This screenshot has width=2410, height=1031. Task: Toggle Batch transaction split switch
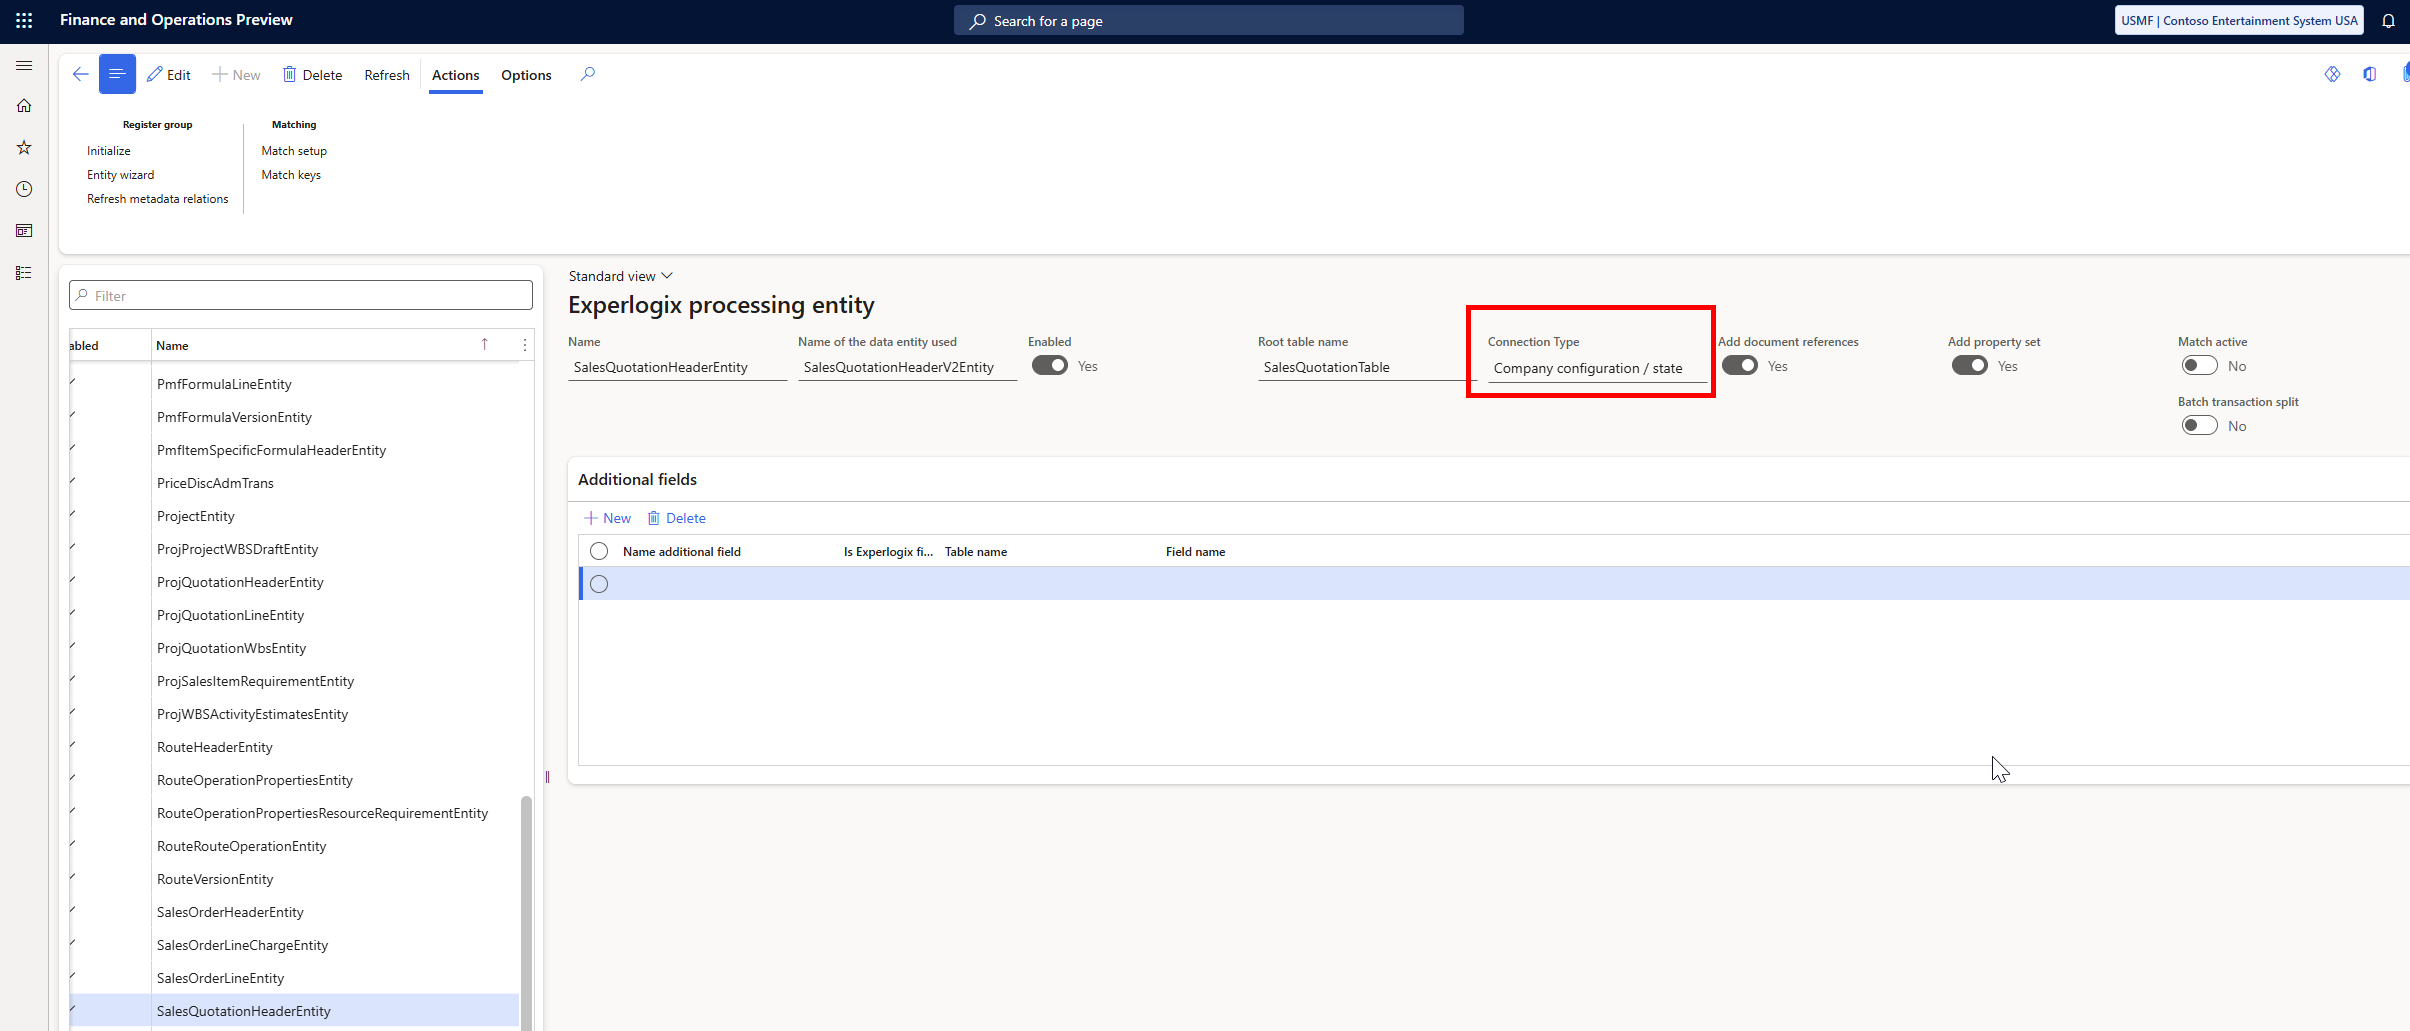click(2200, 426)
